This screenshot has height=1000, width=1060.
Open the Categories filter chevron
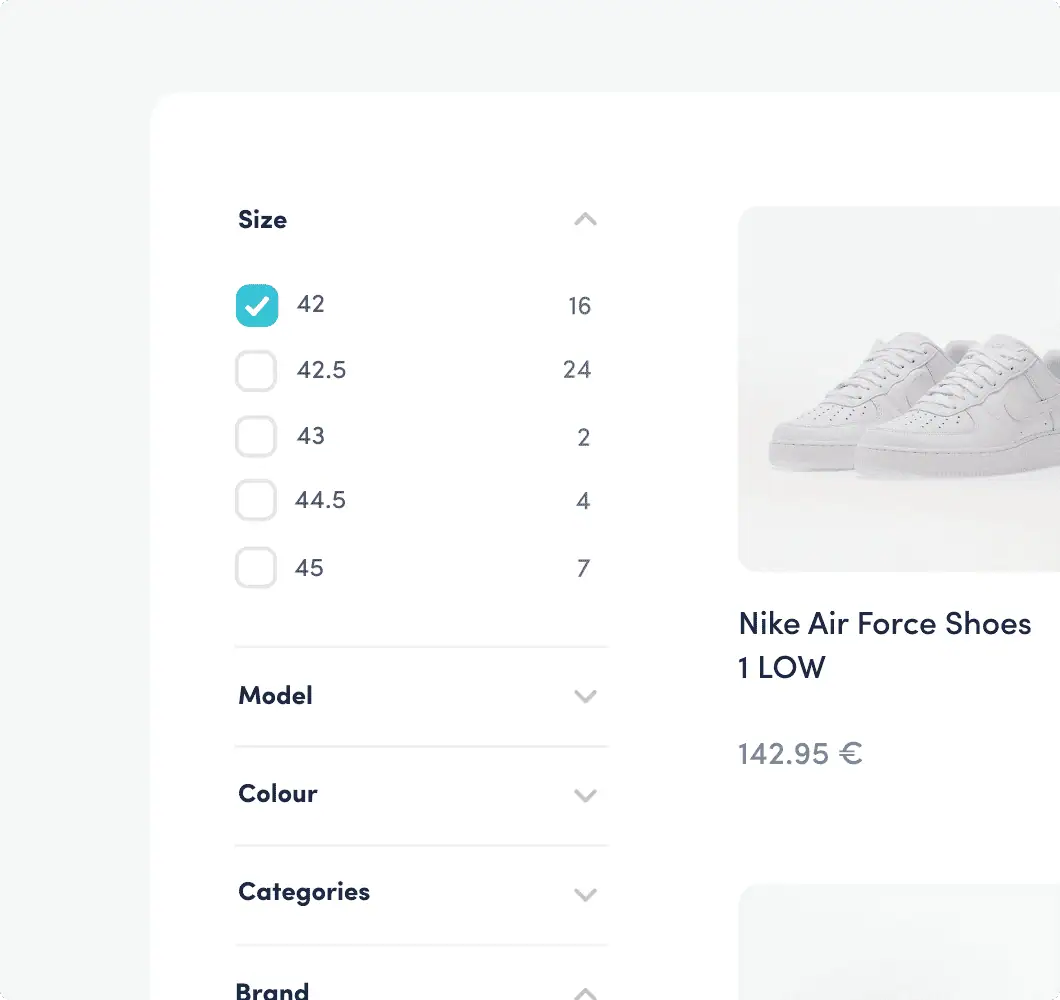click(585, 894)
